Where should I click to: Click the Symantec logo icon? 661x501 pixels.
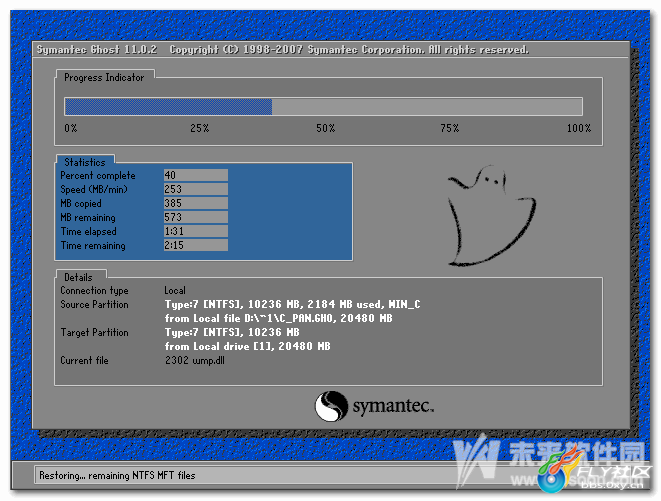point(331,406)
